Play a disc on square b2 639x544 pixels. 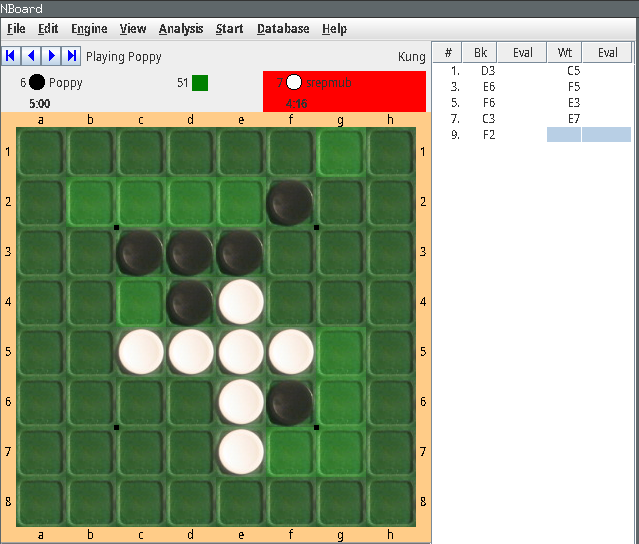[x=90, y=202]
